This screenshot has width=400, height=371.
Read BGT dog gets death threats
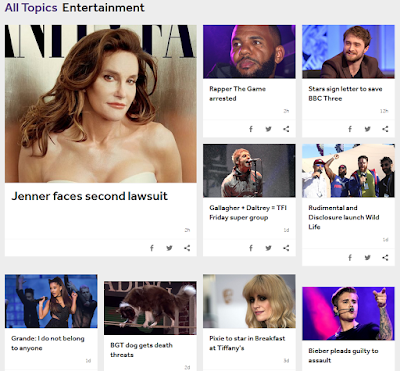141,350
